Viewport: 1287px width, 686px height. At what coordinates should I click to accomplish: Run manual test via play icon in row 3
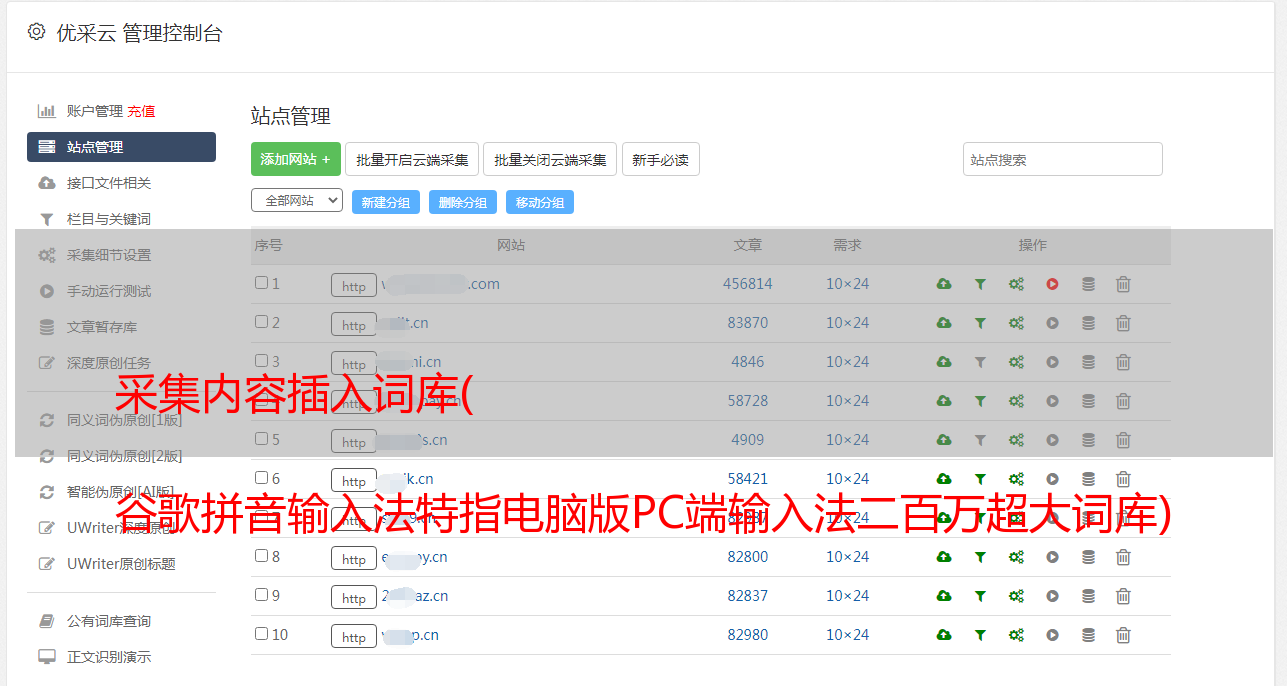pos(1052,362)
